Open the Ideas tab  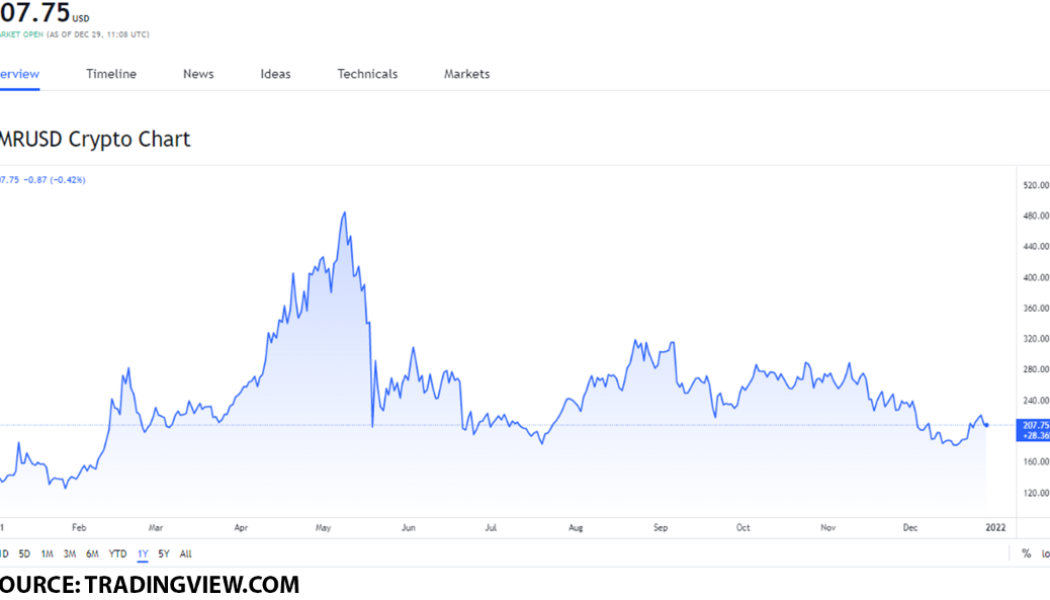click(x=275, y=74)
